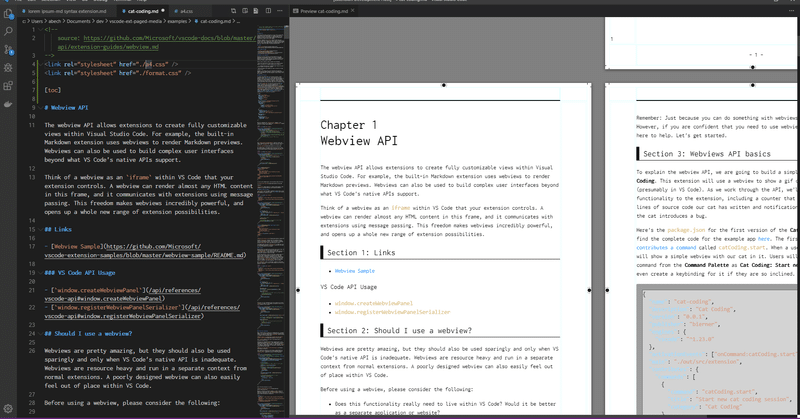800x419 pixels.
Task: Click 'Documents' in the breadcrumb path
Action: [x=78, y=21]
